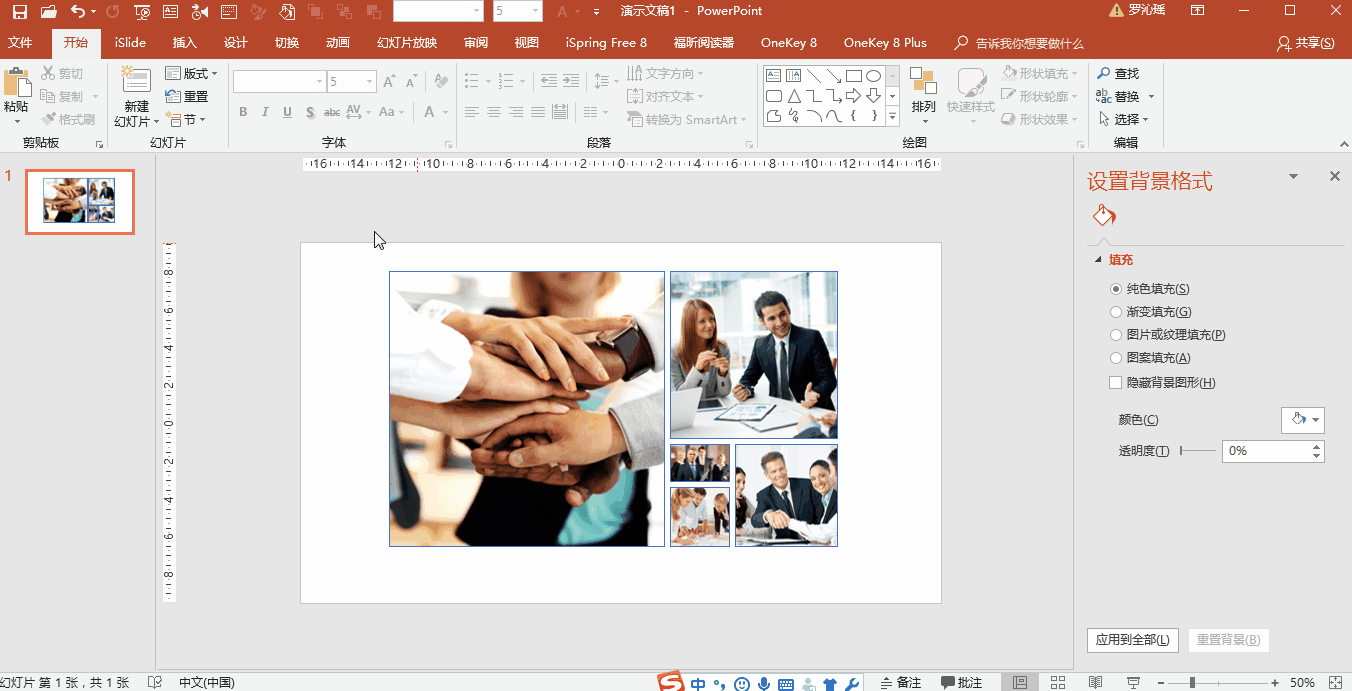Image resolution: width=1352 pixels, height=691 pixels.
Task: Select slide 1 thumbnail in the panel
Action: point(79,201)
